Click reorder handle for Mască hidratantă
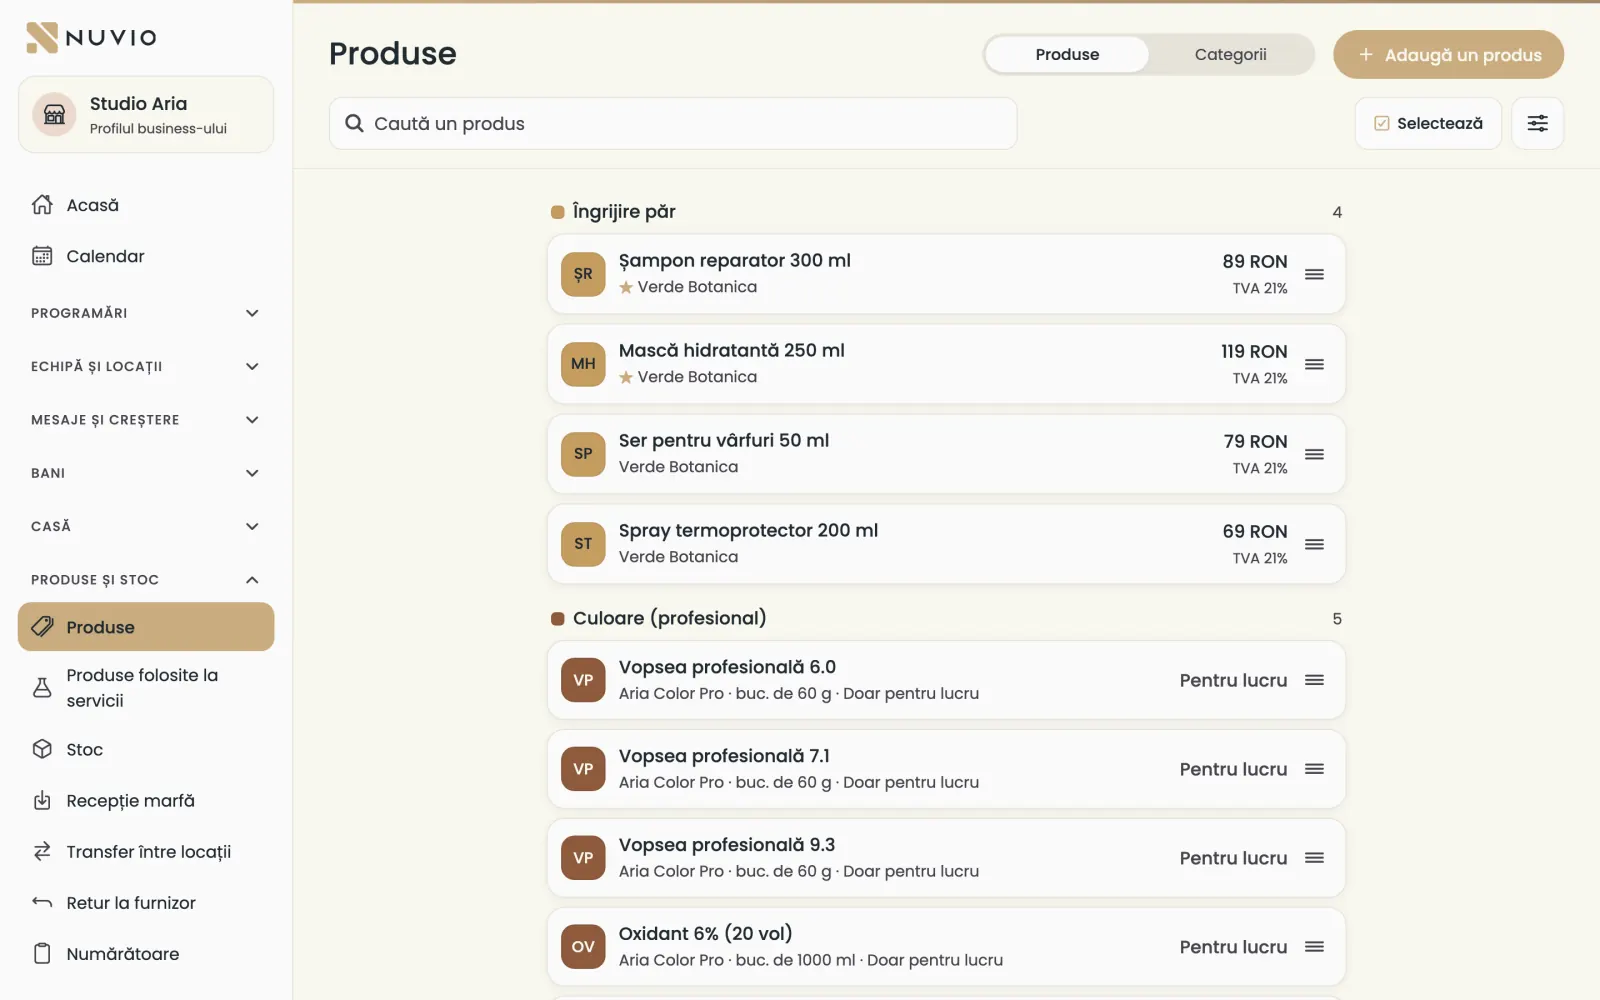1600x1000 pixels. click(x=1314, y=364)
